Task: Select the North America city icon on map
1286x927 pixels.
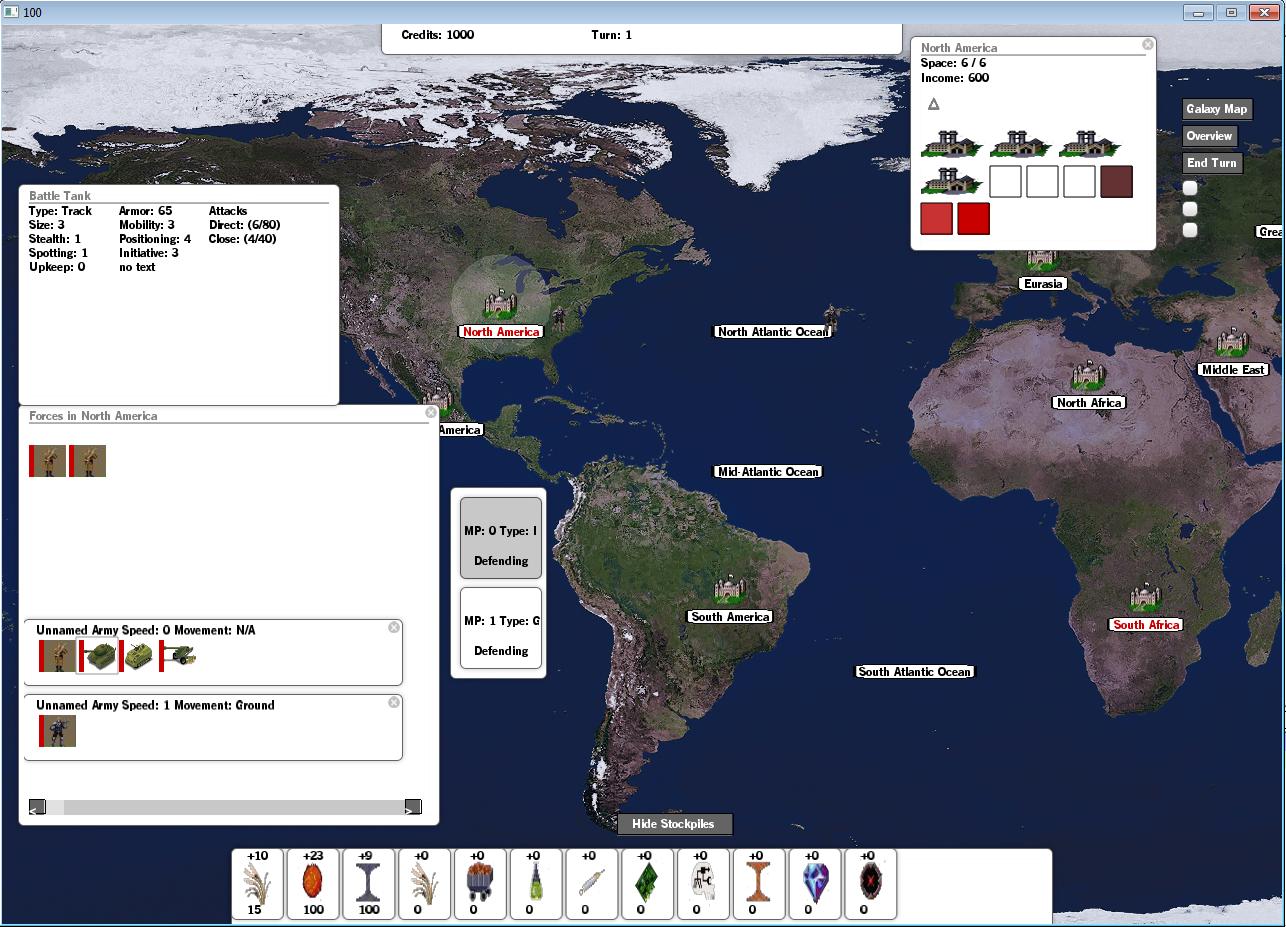Action: [x=500, y=303]
